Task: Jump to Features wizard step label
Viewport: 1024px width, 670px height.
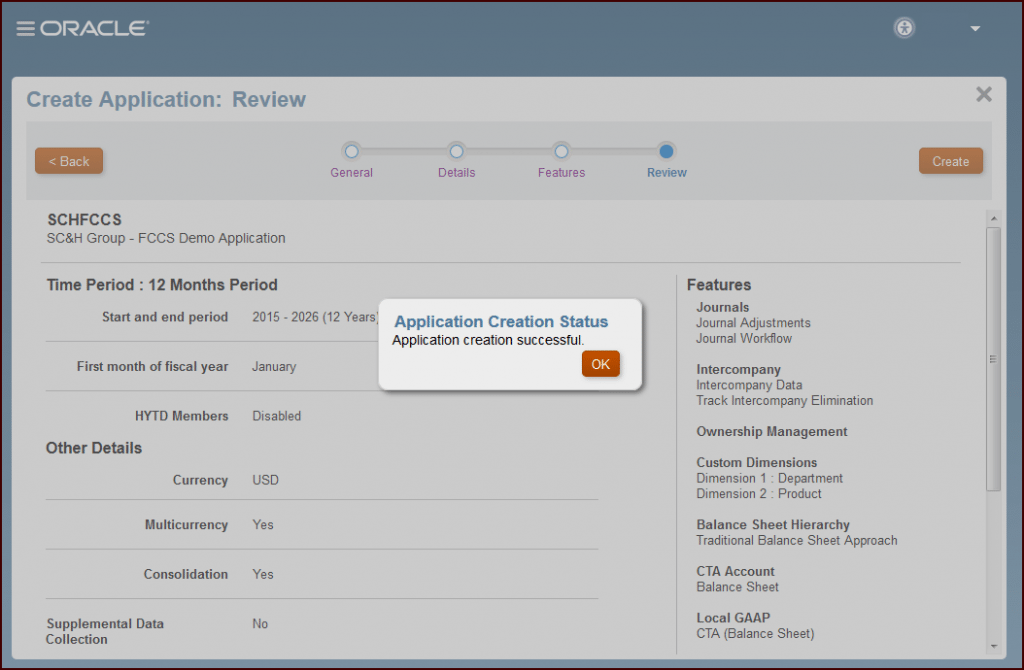Action: click(x=562, y=172)
